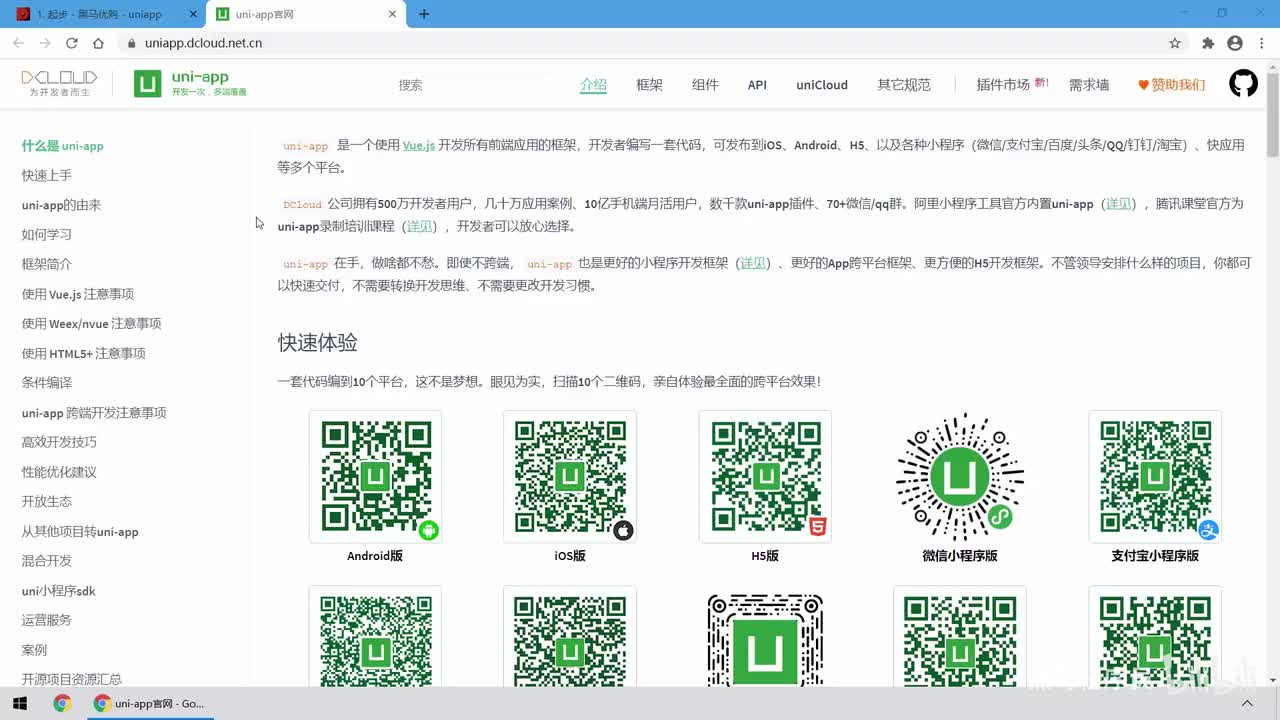1280x720 pixels.
Task: Open the 组件 nav item
Action: click(x=705, y=85)
